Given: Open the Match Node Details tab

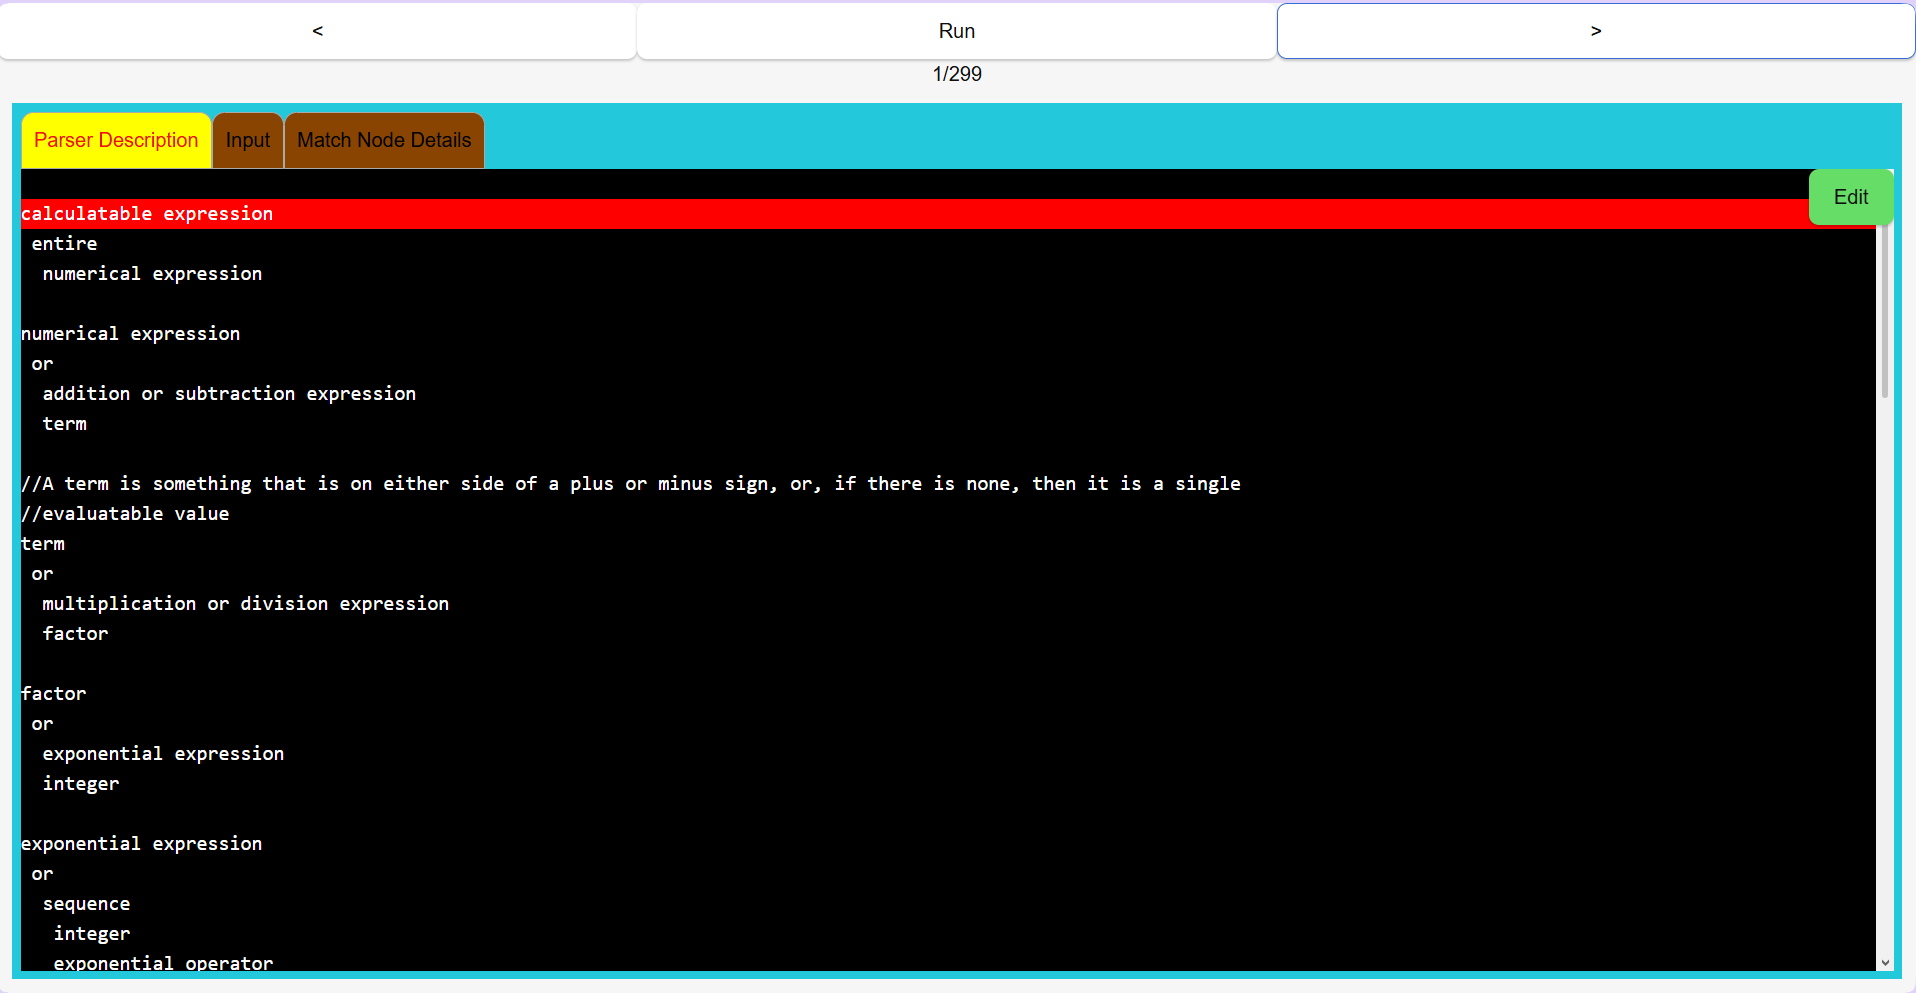Looking at the screenshot, I should (383, 140).
